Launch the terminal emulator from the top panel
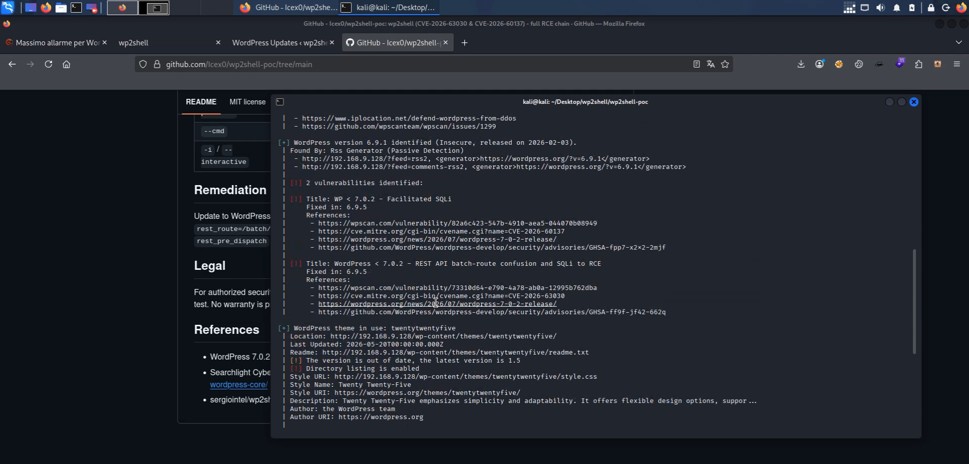Screen dimensions: 969x464 [76, 8]
